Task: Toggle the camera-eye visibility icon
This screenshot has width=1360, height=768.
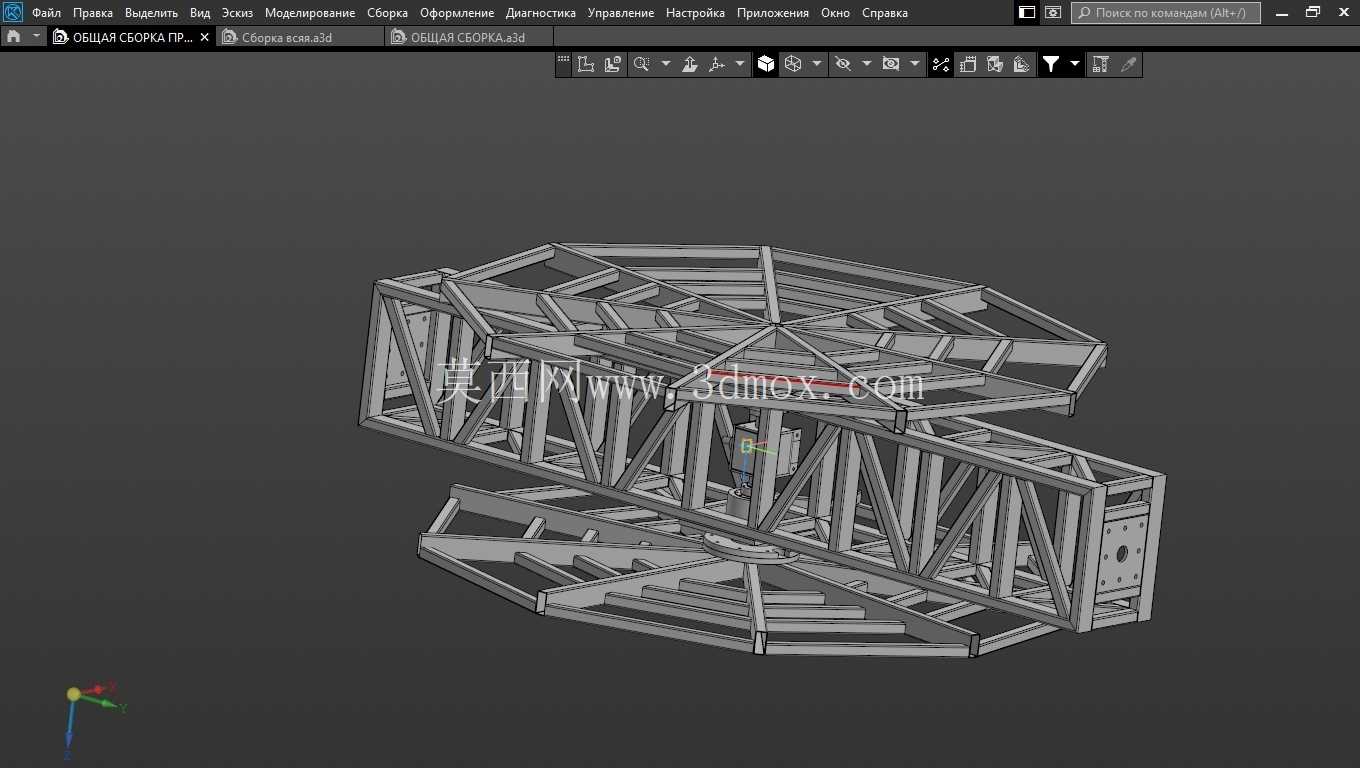Action: click(891, 64)
